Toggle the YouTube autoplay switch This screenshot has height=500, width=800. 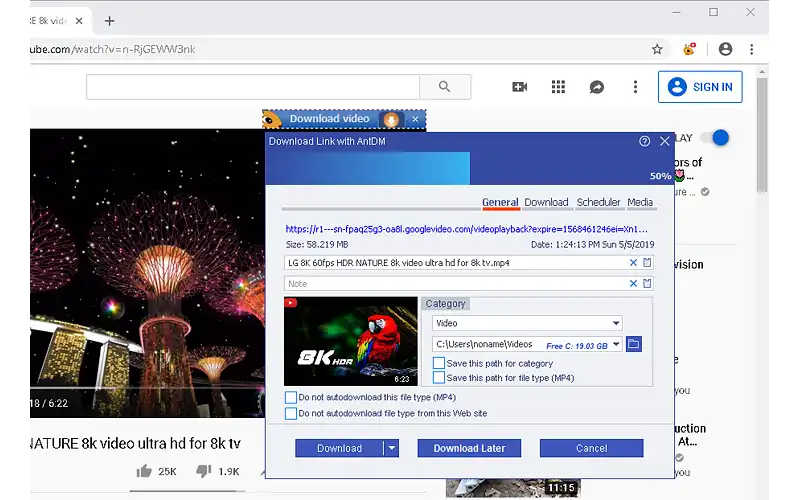pos(715,137)
